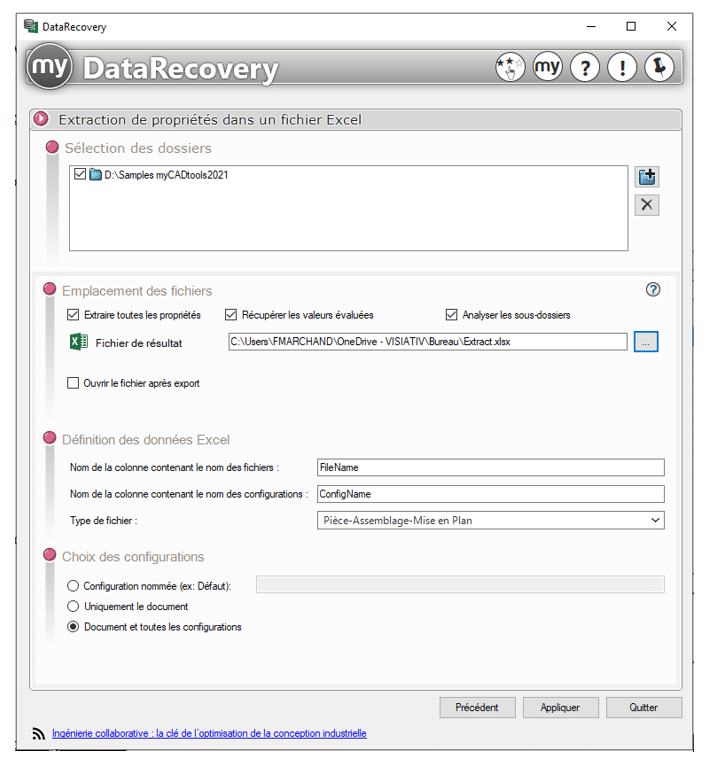Image resolution: width=707 pixels, height=766 pixels.
Task: Open the Type de fichier dropdown
Action: click(491, 520)
